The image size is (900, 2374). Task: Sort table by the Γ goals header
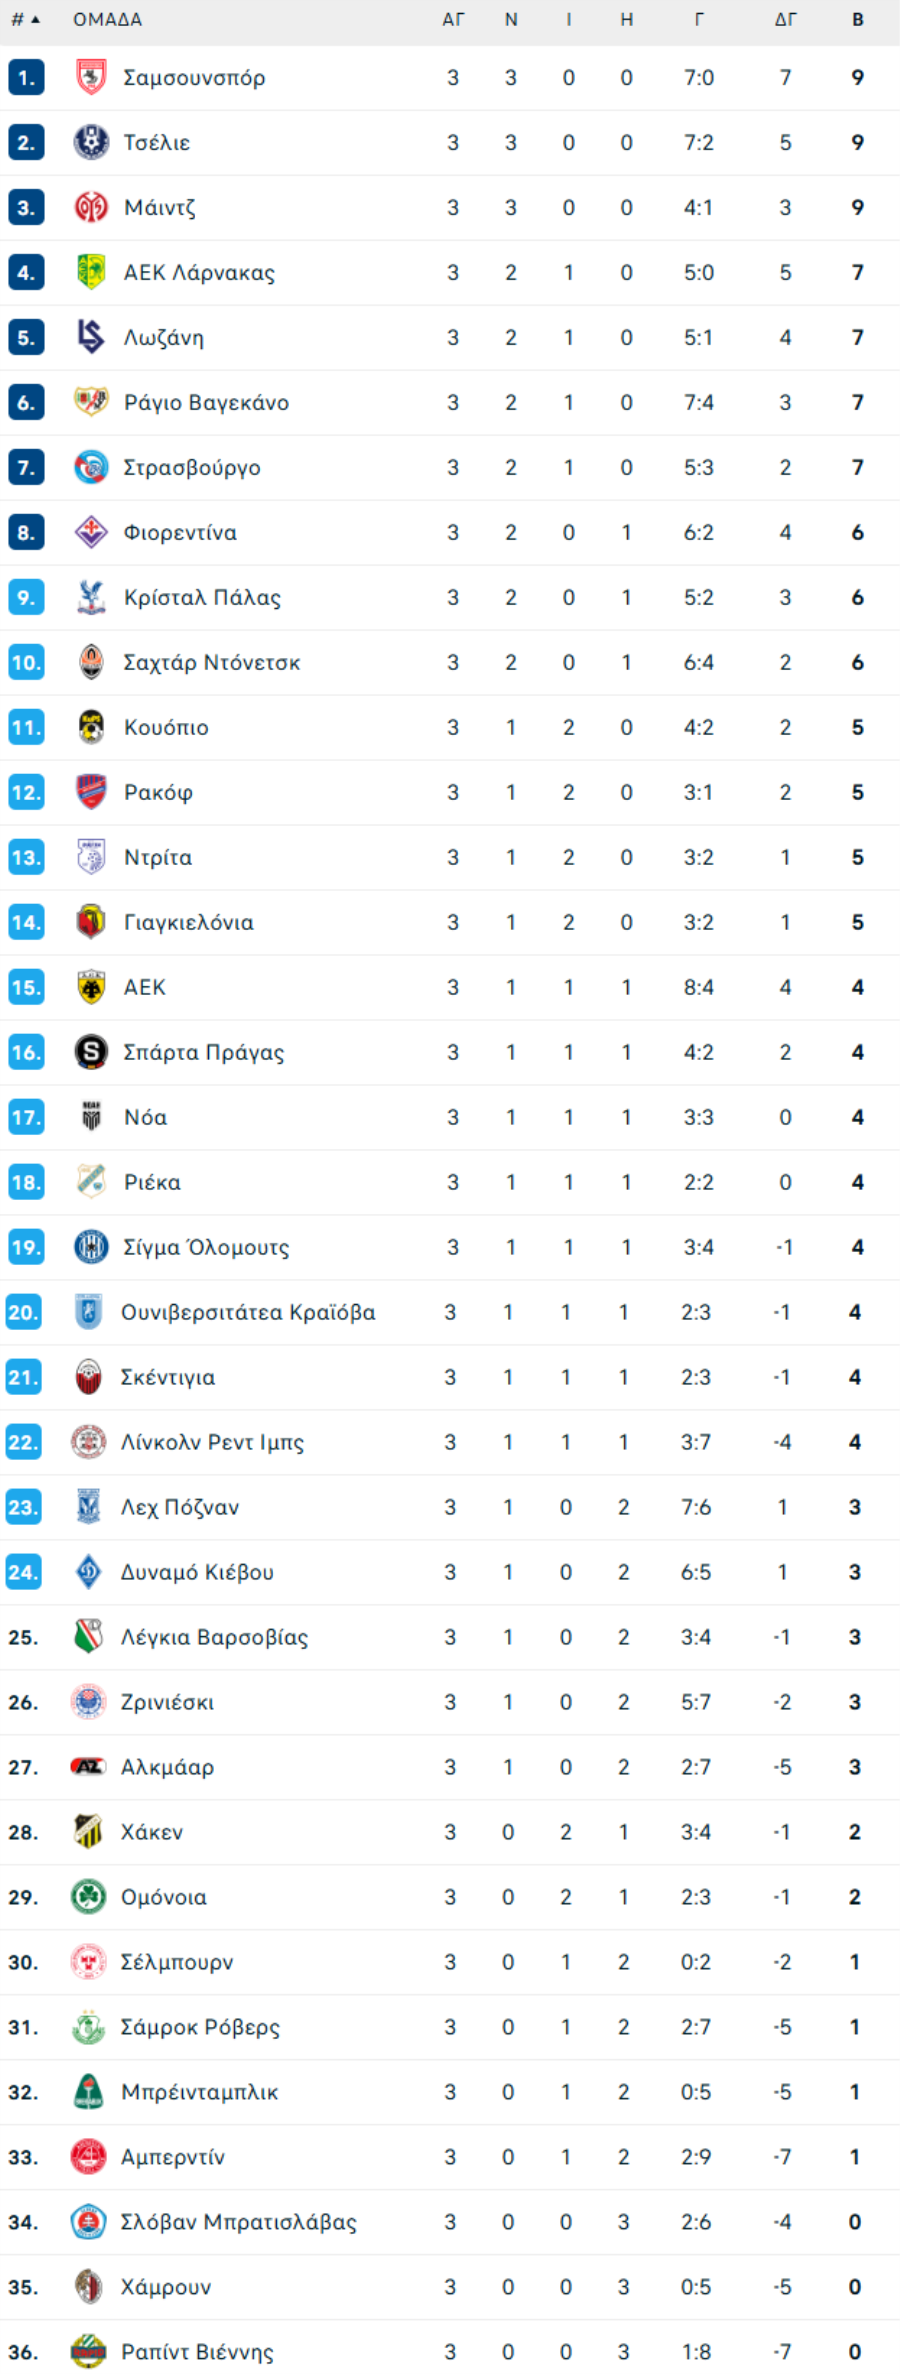click(x=698, y=20)
